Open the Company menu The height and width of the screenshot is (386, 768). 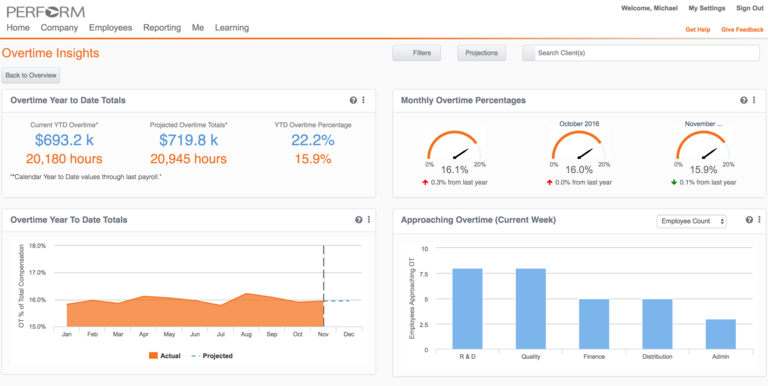[x=59, y=28]
